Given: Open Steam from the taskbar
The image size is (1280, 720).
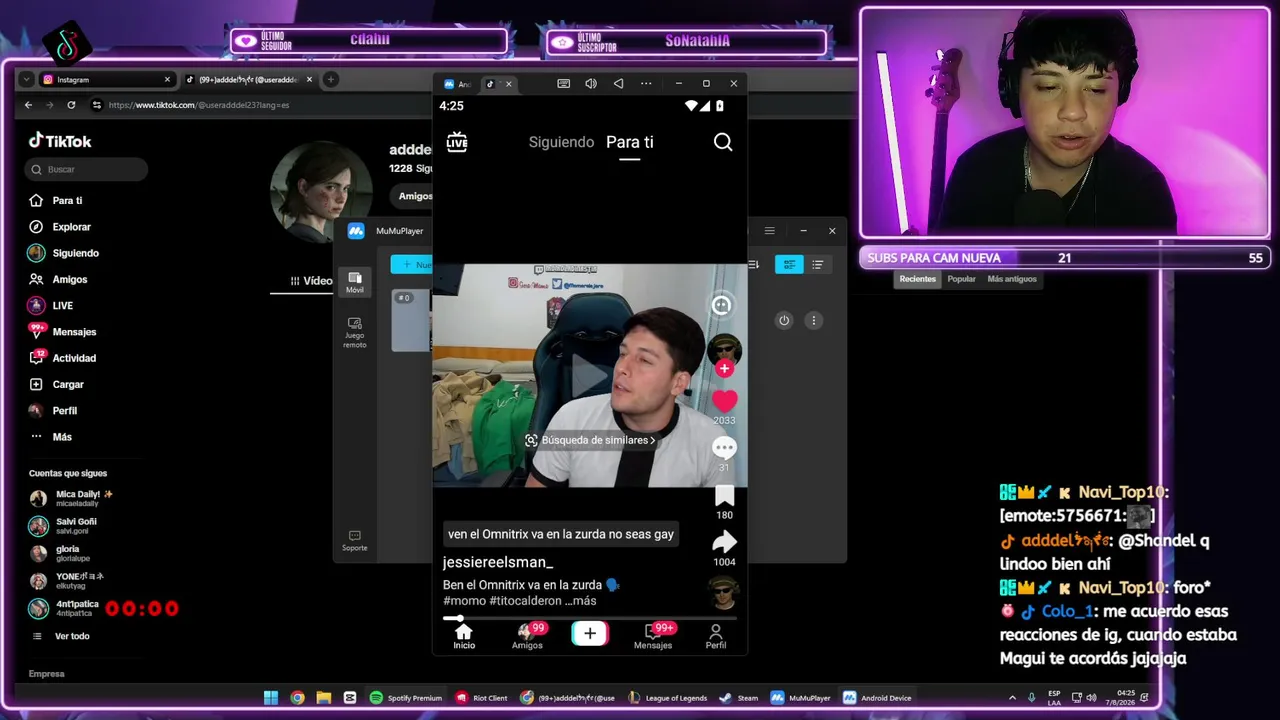Looking at the screenshot, I should pyautogui.click(x=739, y=698).
